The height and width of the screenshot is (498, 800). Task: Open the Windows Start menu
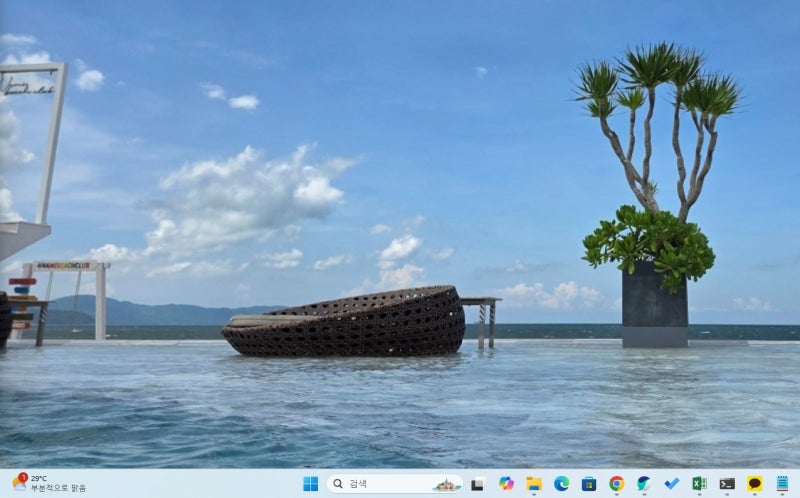tap(310, 484)
